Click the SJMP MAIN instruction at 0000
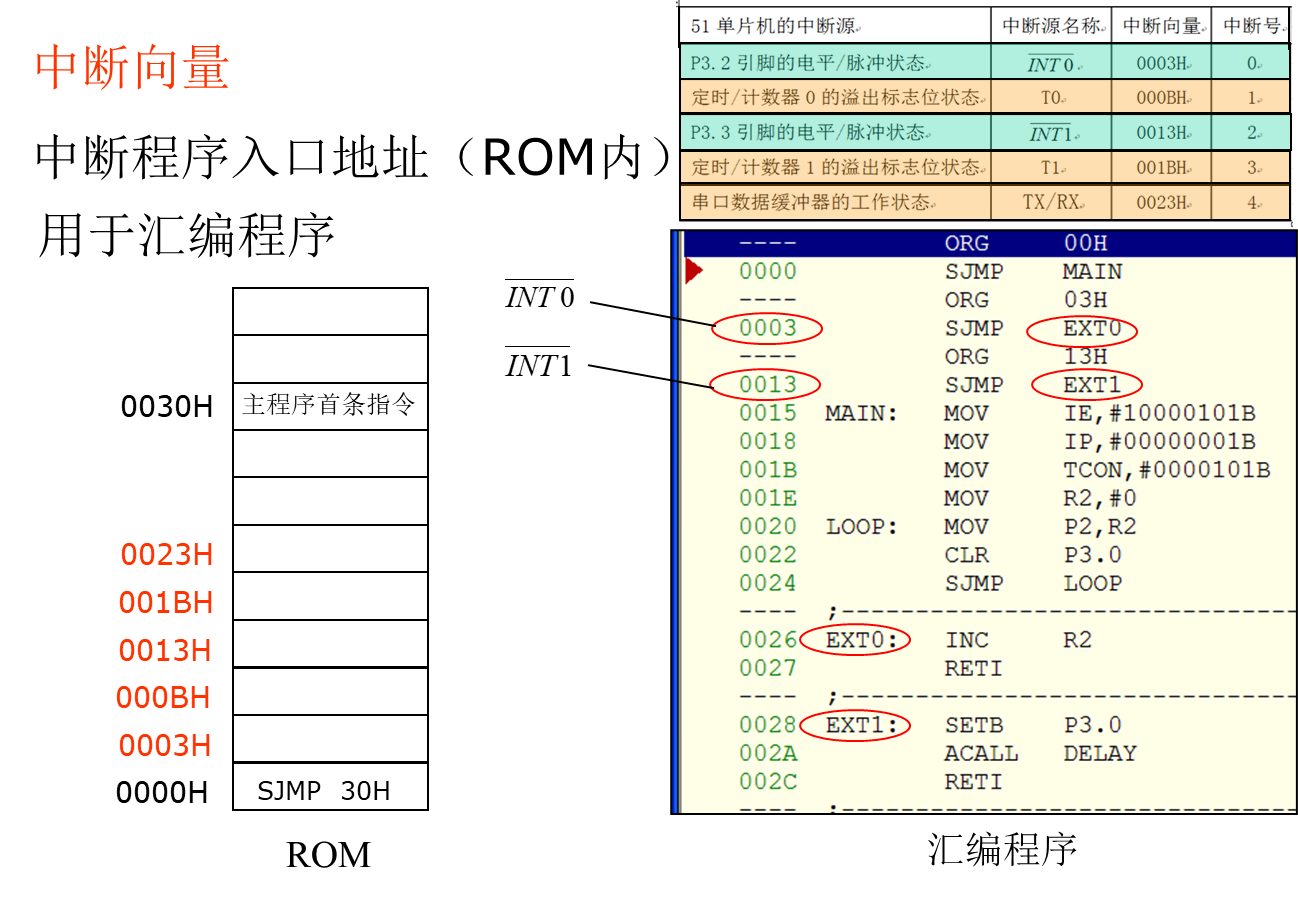This screenshot has width=1298, height=899. pos(1033,271)
